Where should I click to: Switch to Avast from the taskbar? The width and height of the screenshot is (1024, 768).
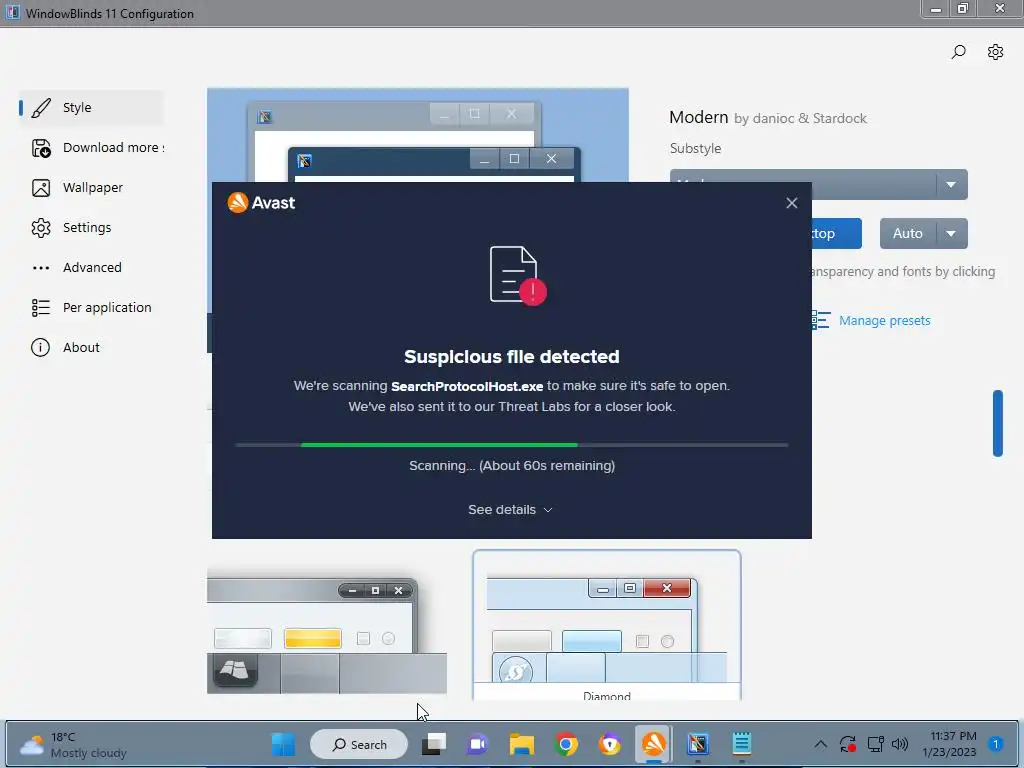coord(654,744)
